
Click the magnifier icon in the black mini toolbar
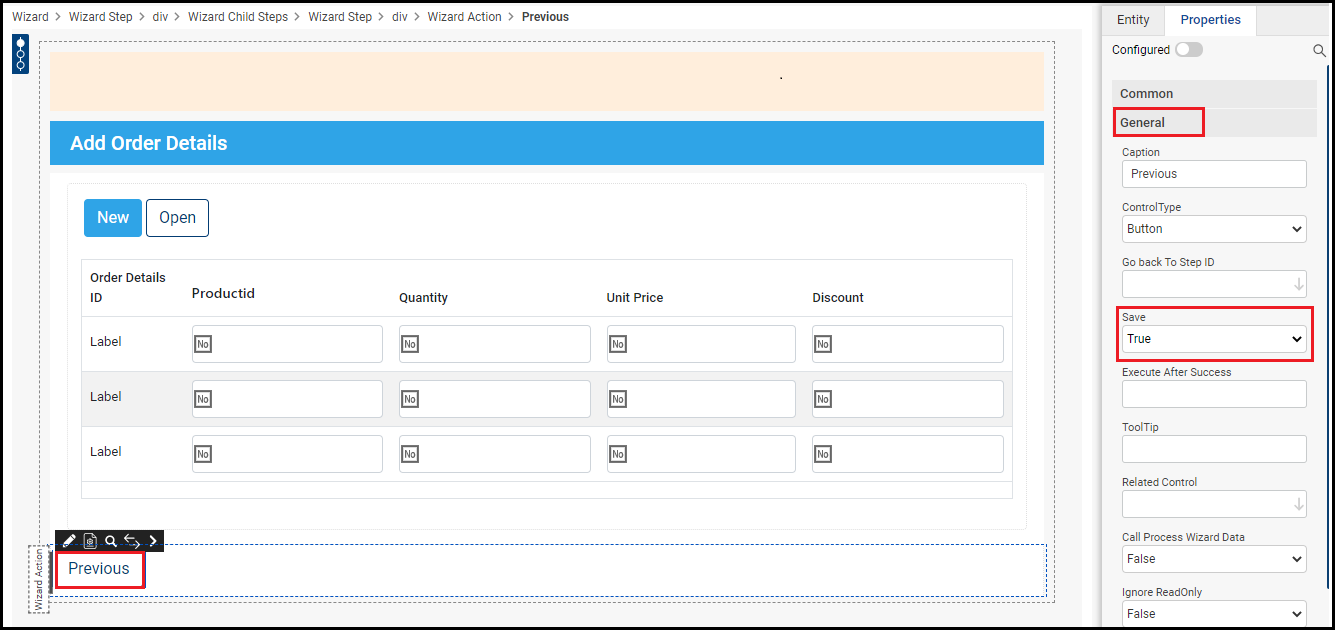(111, 541)
